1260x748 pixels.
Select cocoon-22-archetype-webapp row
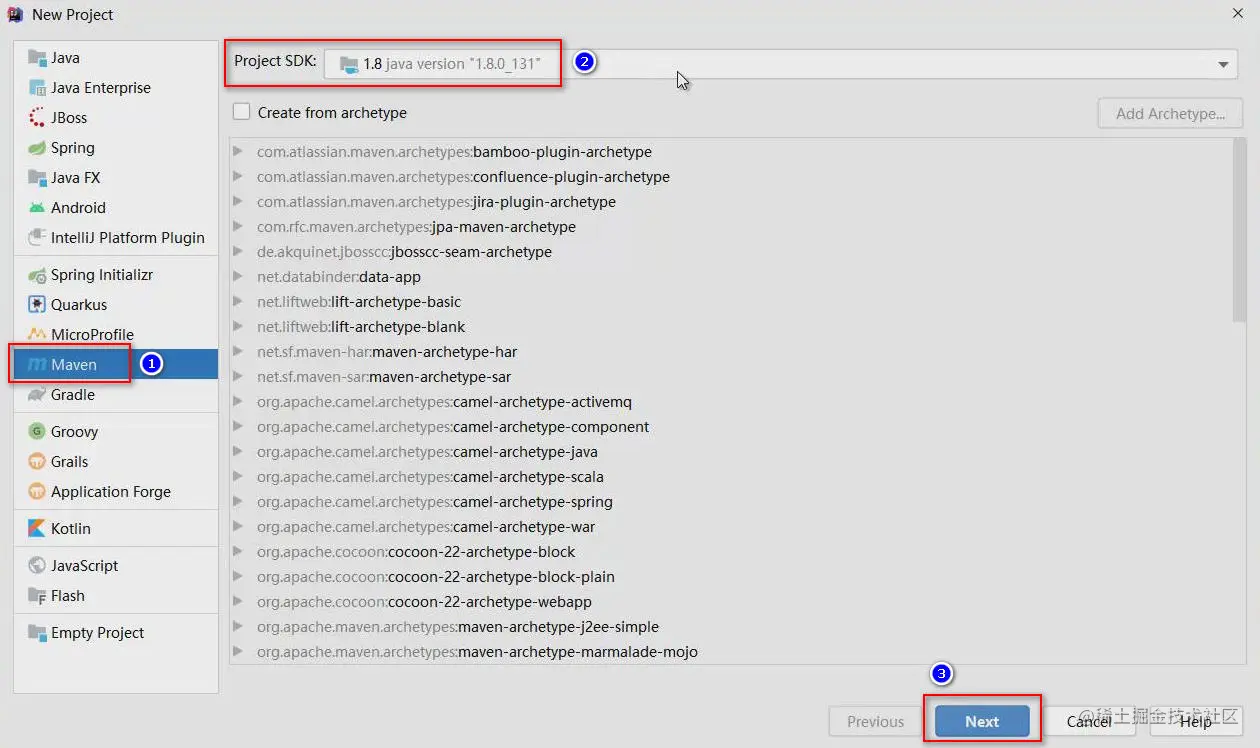pyautogui.click(x=732, y=602)
